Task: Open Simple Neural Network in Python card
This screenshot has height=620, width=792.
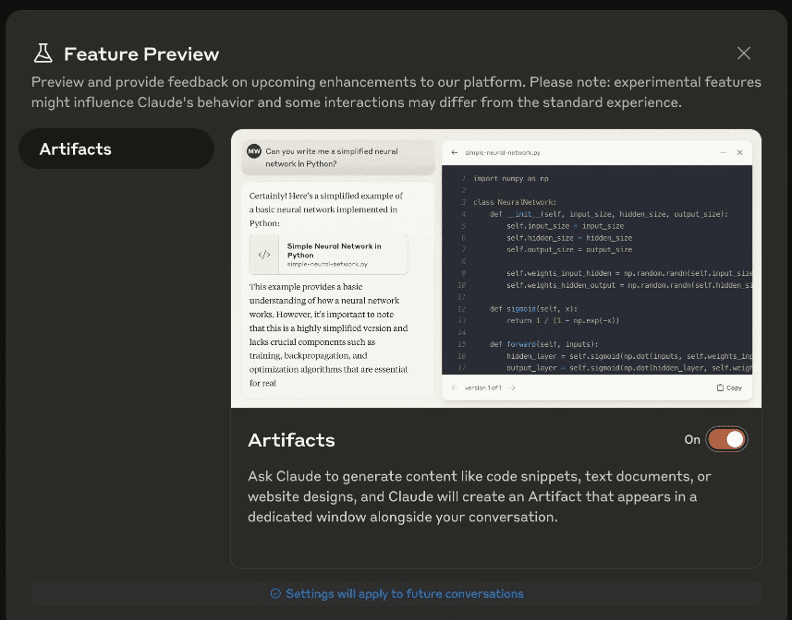Action: click(x=328, y=255)
